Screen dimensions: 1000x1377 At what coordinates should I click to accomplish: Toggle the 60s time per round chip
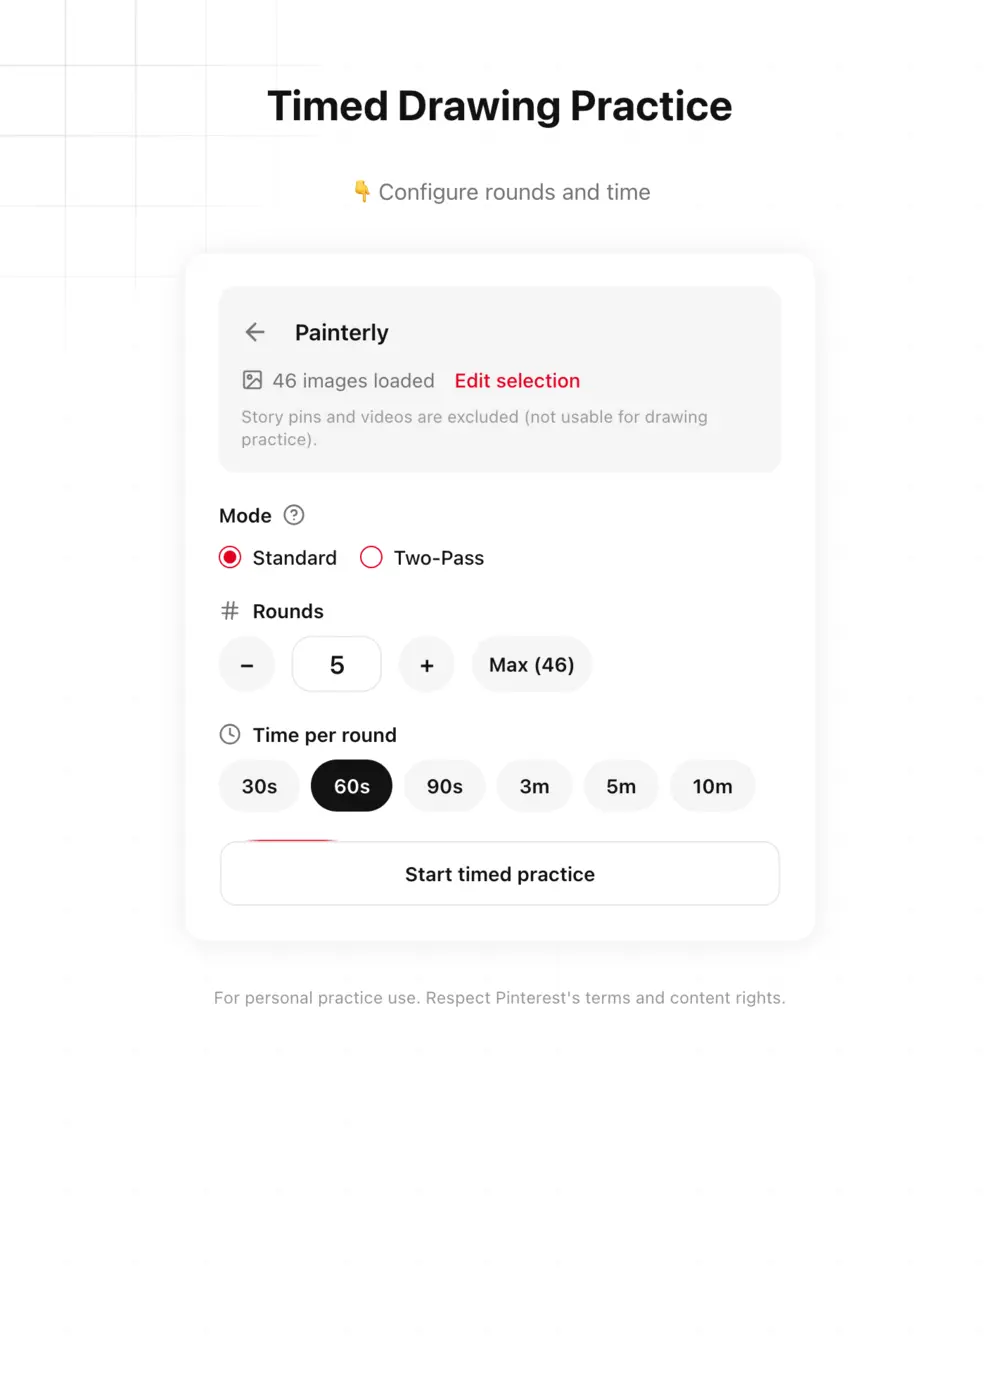click(x=351, y=786)
